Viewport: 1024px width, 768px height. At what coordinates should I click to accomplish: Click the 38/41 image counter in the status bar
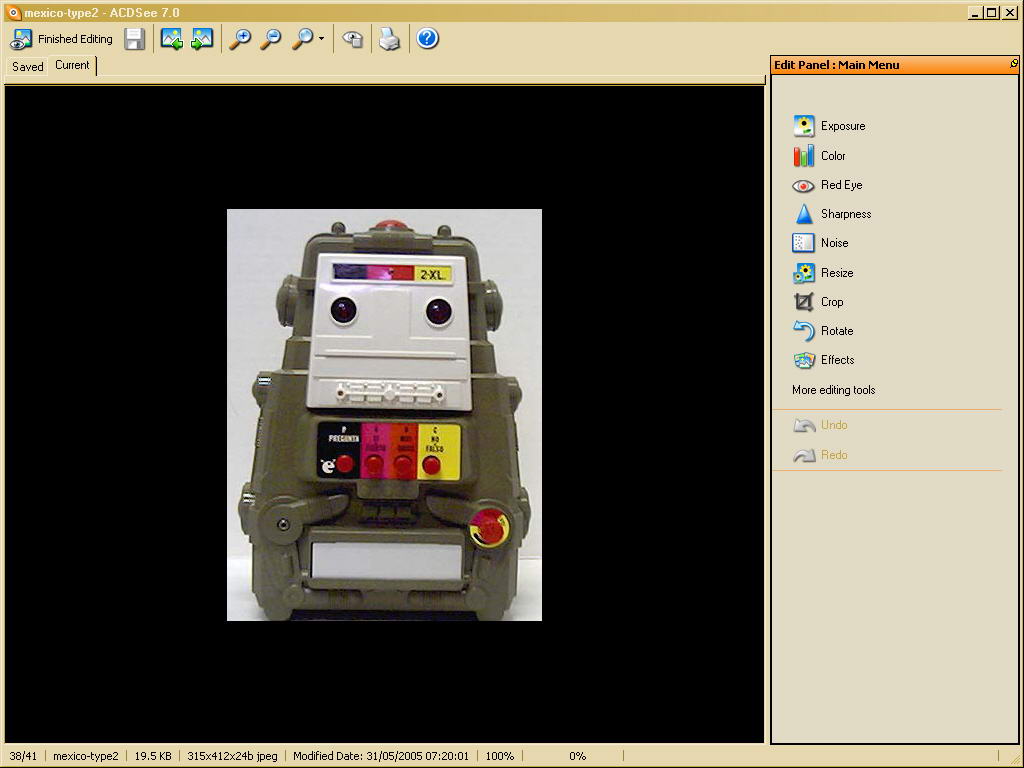(23, 756)
